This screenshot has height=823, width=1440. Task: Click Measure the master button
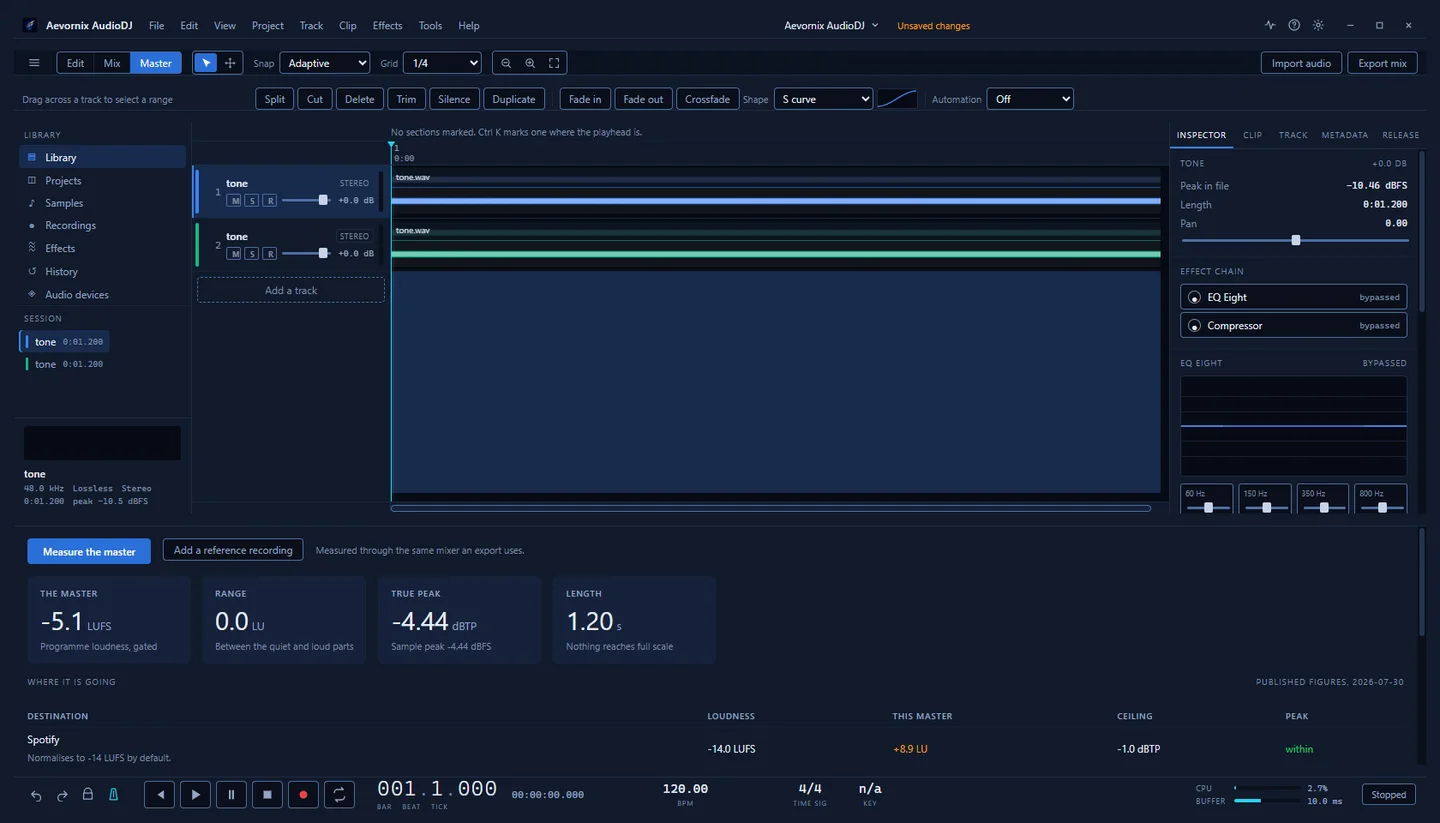point(89,551)
